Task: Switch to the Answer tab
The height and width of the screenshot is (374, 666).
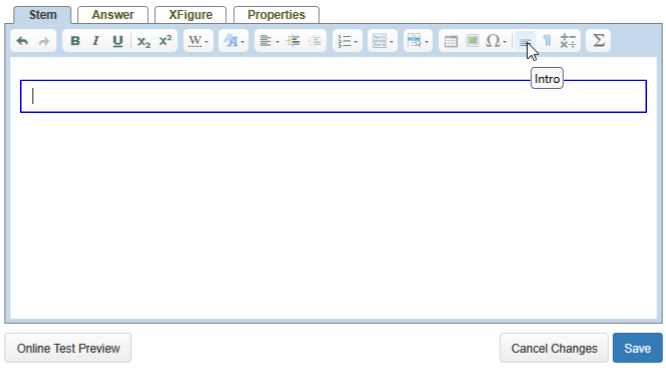Action: point(113,15)
